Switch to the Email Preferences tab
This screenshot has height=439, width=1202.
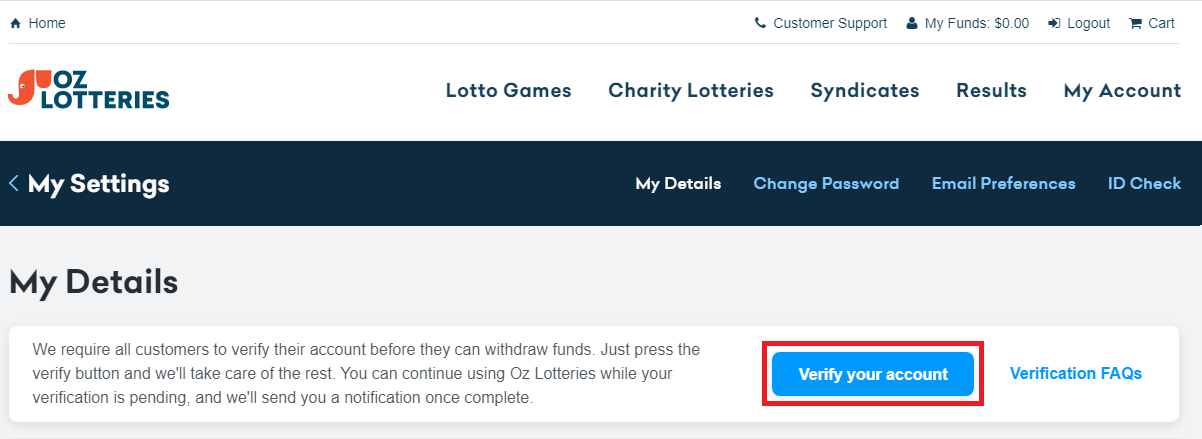pyautogui.click(x=1004, y=183)
